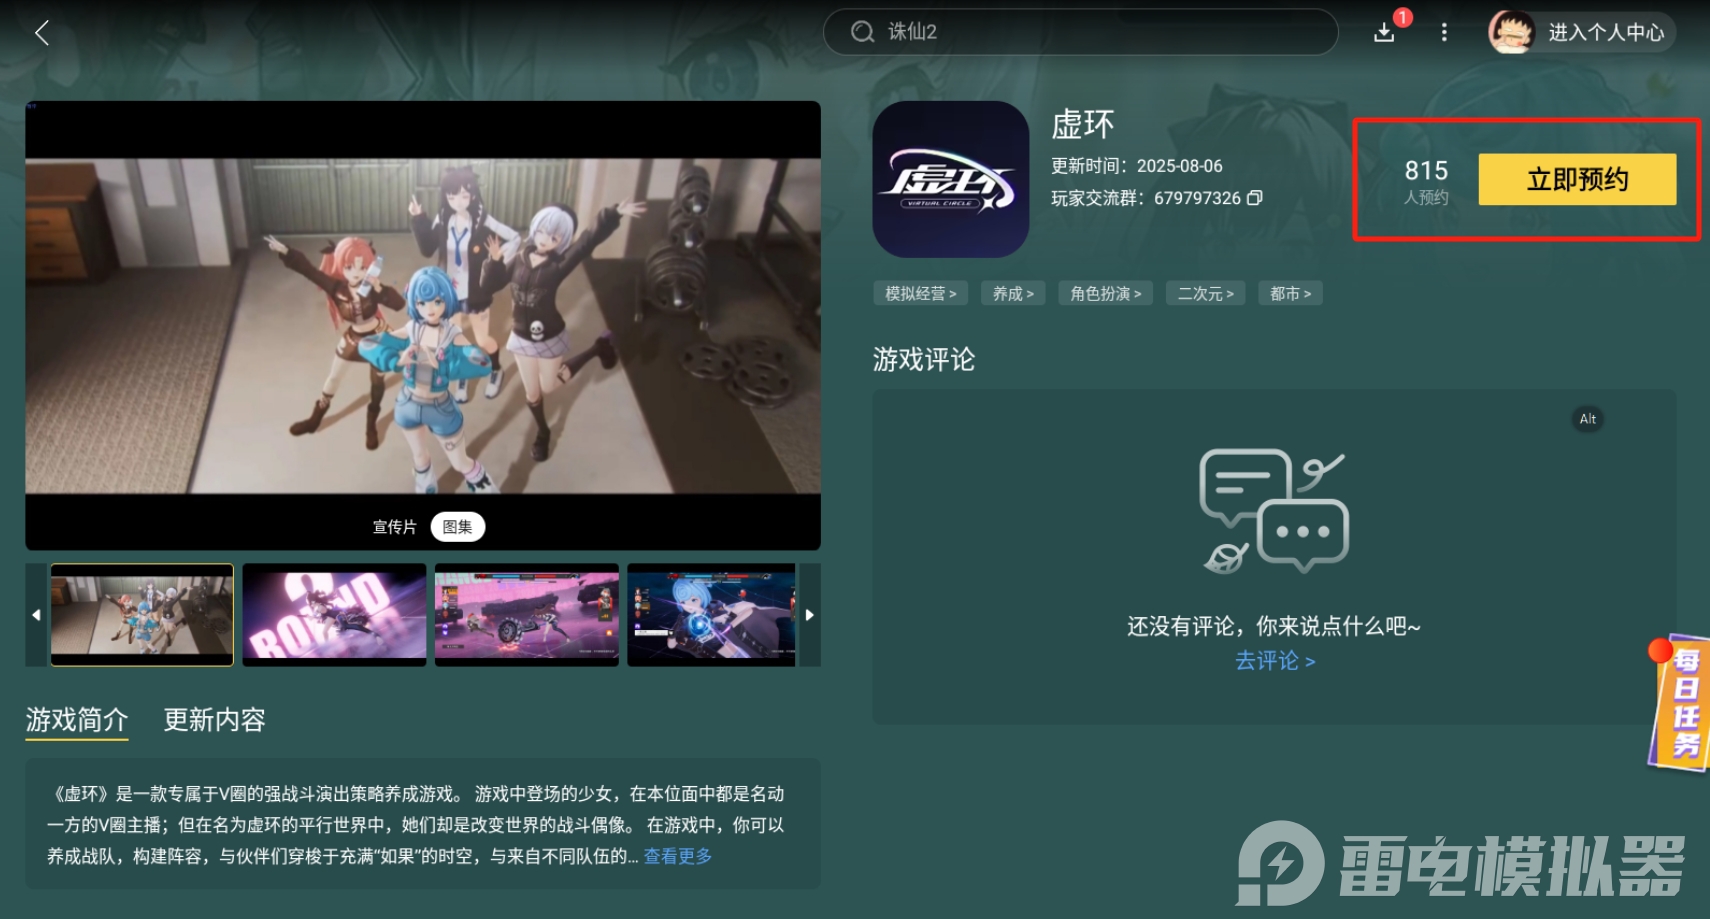Click the 立即预约 reserve button

pyautogui.click(x=1577, y=179)
